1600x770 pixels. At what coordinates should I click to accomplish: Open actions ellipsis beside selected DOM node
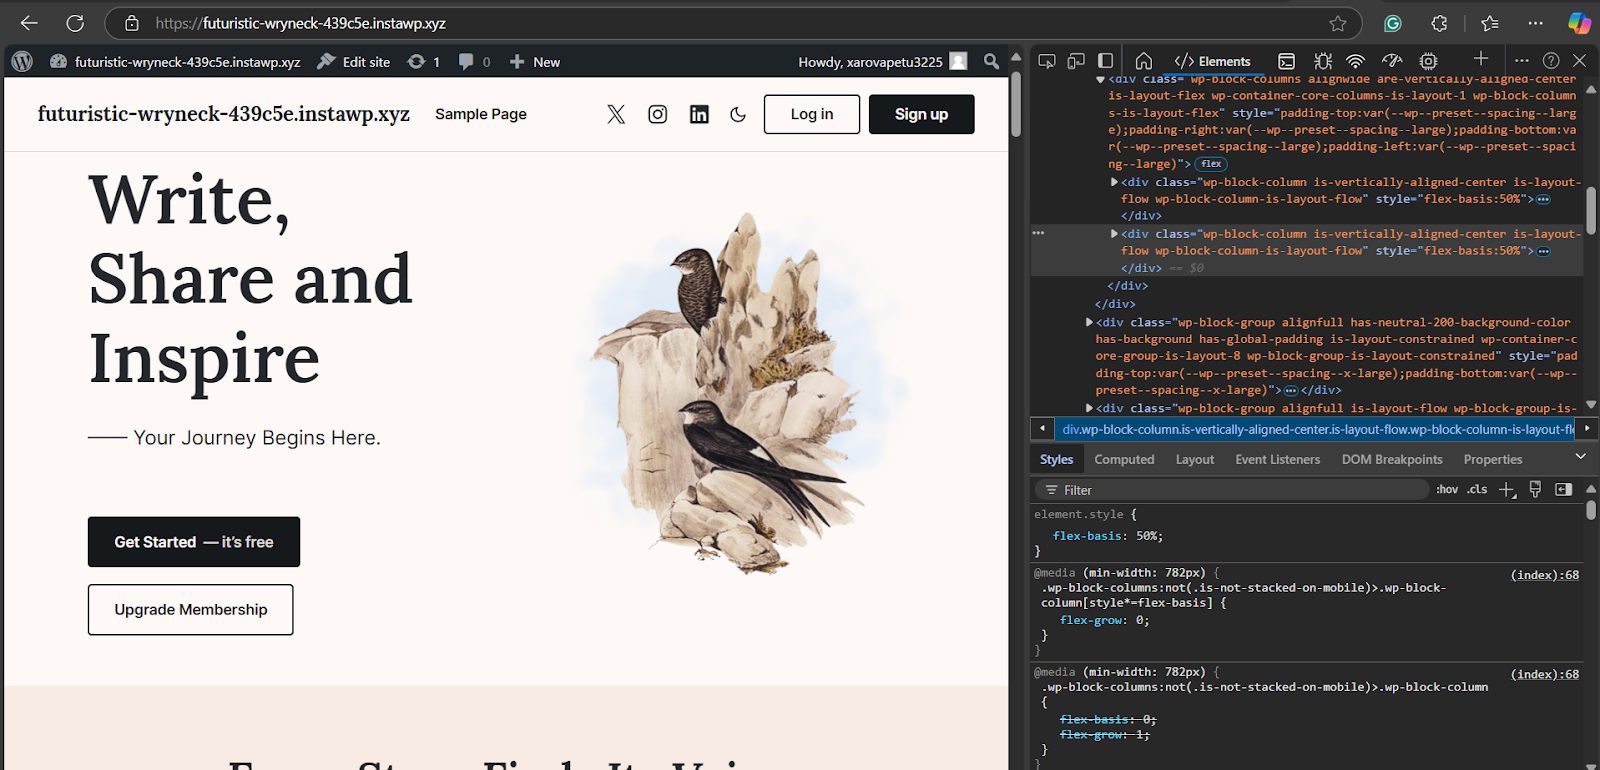pos(1038,233)
